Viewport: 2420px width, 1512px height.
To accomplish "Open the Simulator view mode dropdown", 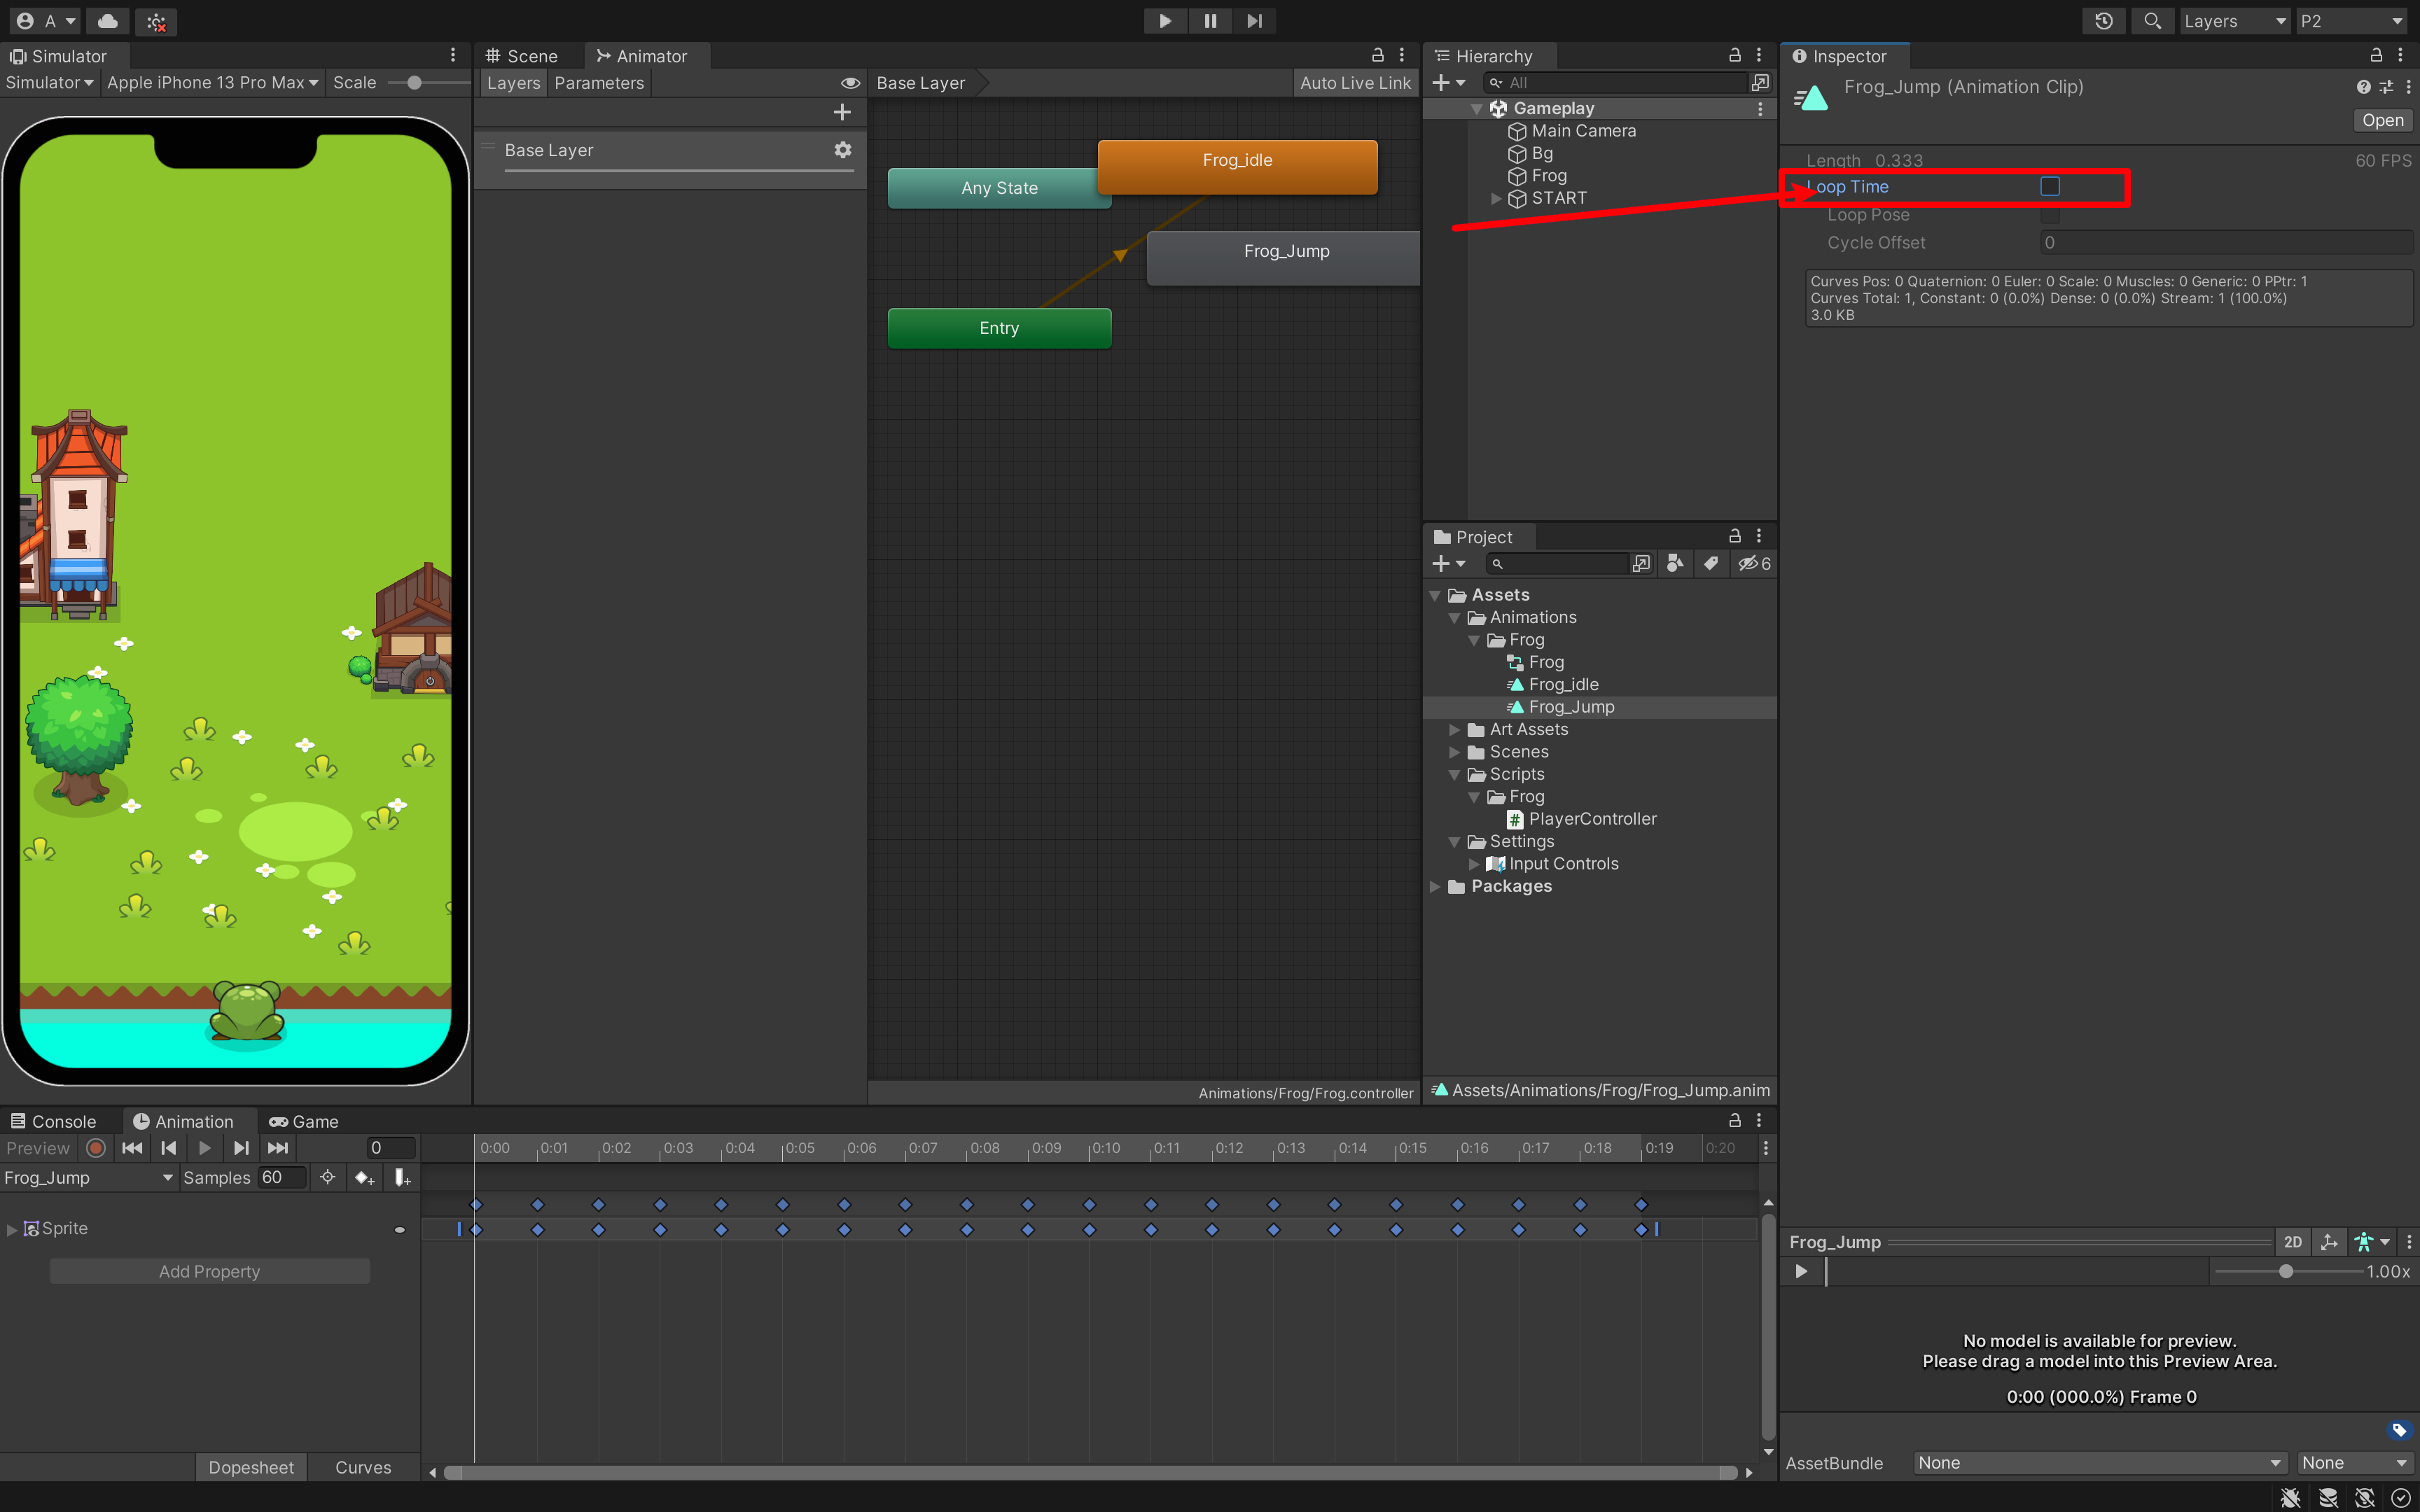I will point(49,83).
